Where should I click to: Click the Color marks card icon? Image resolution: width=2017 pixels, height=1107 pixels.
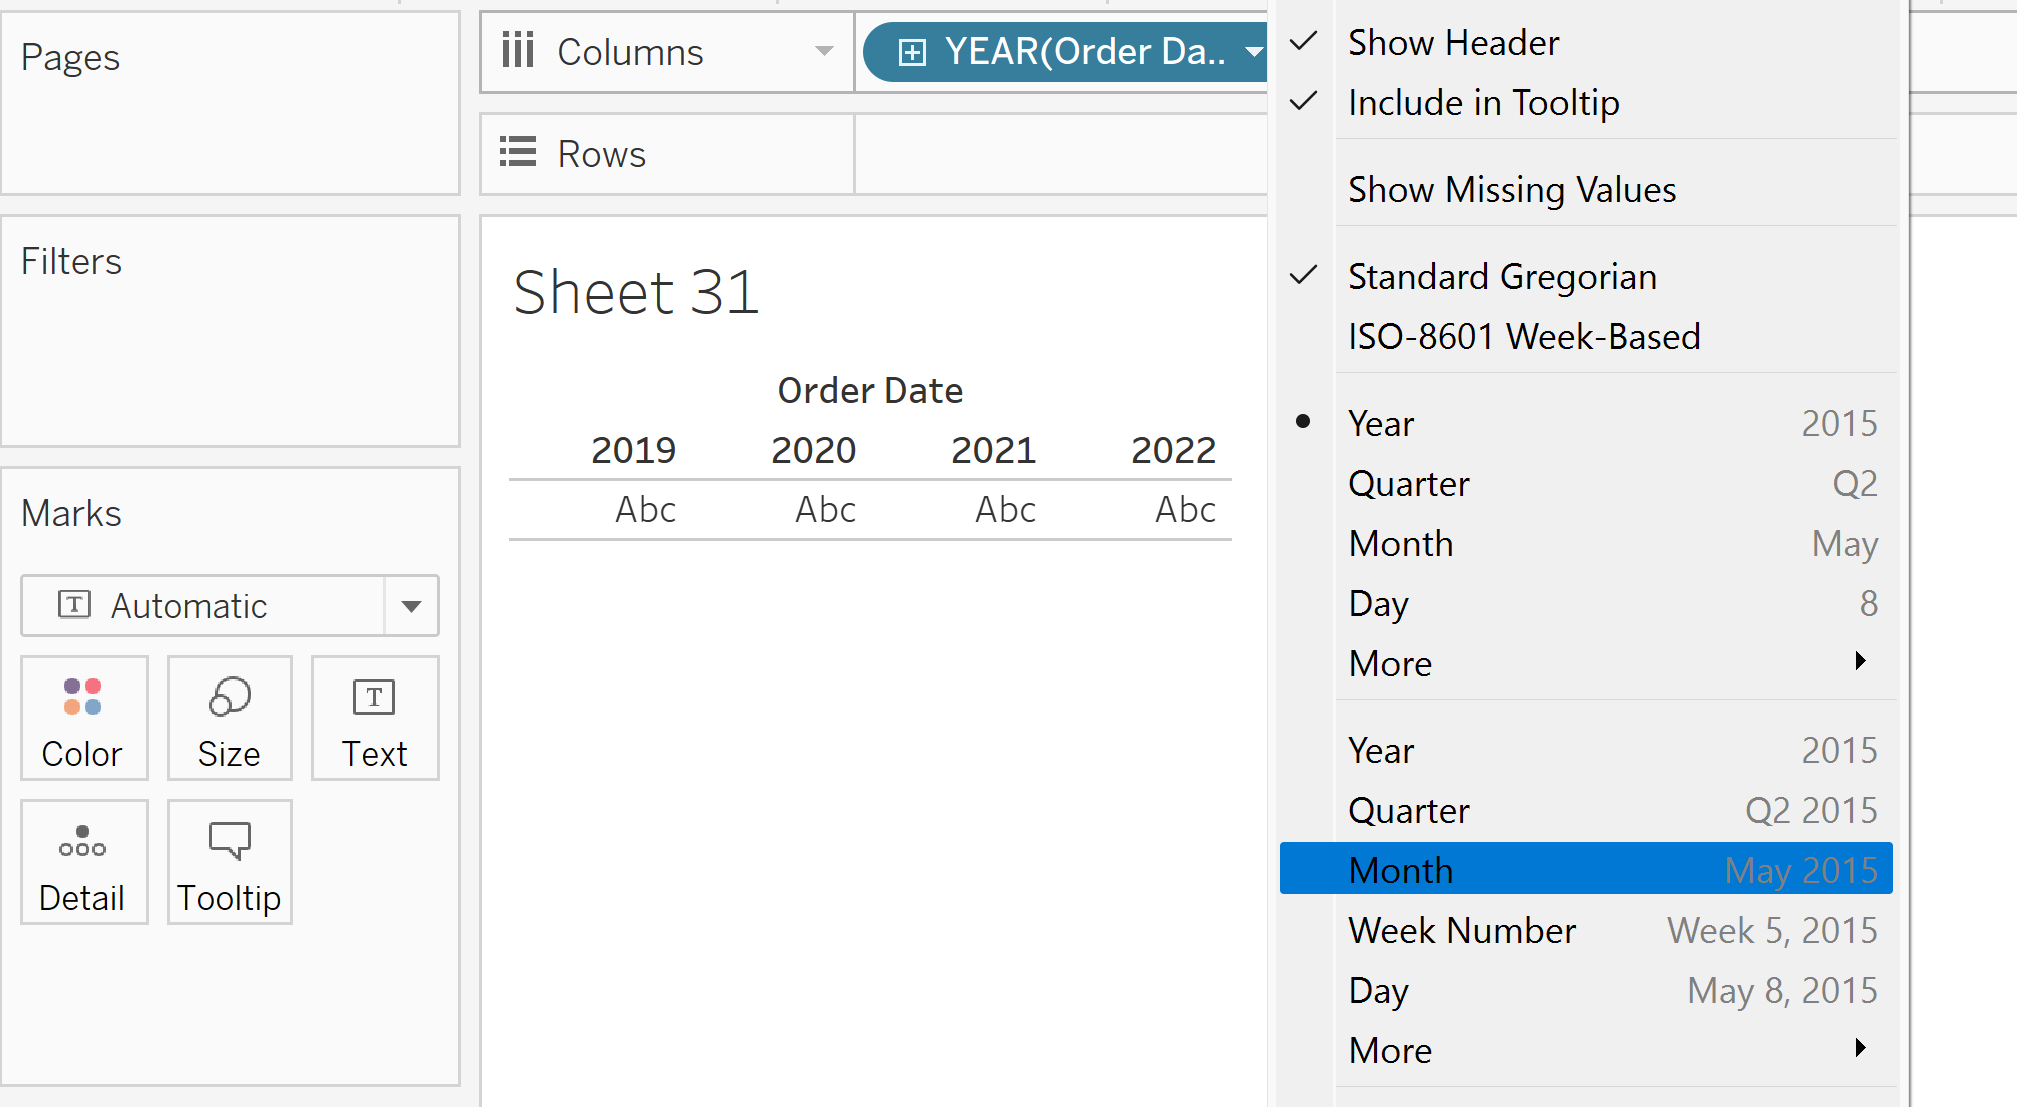click(83, 697)
